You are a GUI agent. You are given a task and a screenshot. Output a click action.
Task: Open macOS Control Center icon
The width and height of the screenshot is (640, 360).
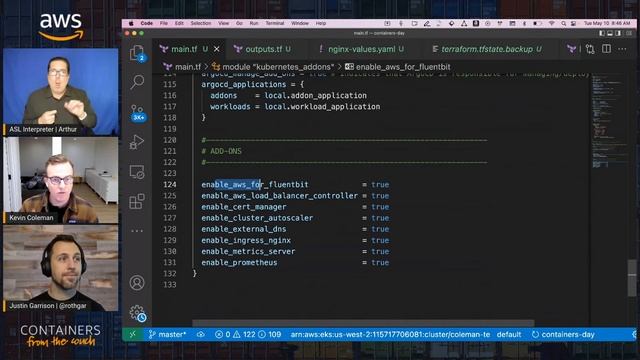click(573, 24)
